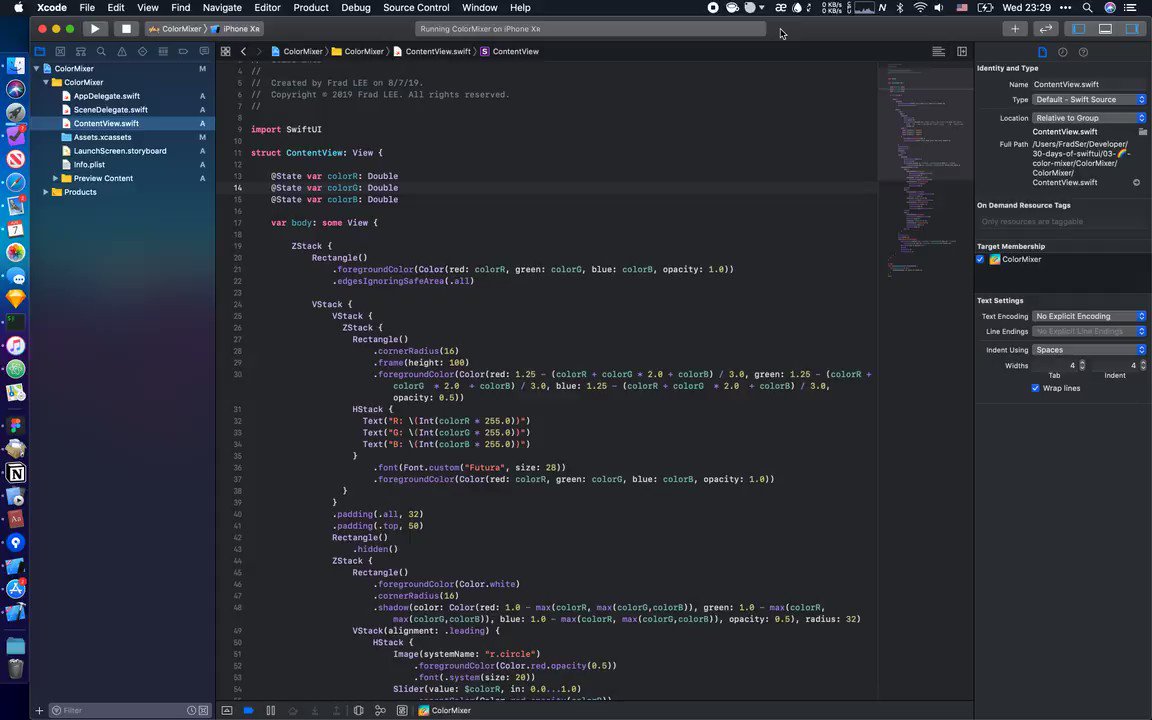
Task: Go forward in editor history
Action: point(259,51)
